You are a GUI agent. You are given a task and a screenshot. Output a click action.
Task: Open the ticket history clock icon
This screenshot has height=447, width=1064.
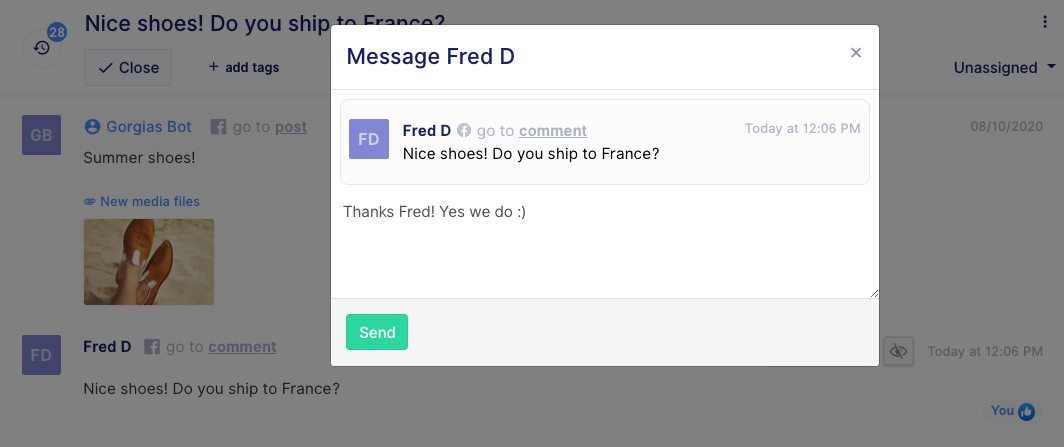coord(42,48)
